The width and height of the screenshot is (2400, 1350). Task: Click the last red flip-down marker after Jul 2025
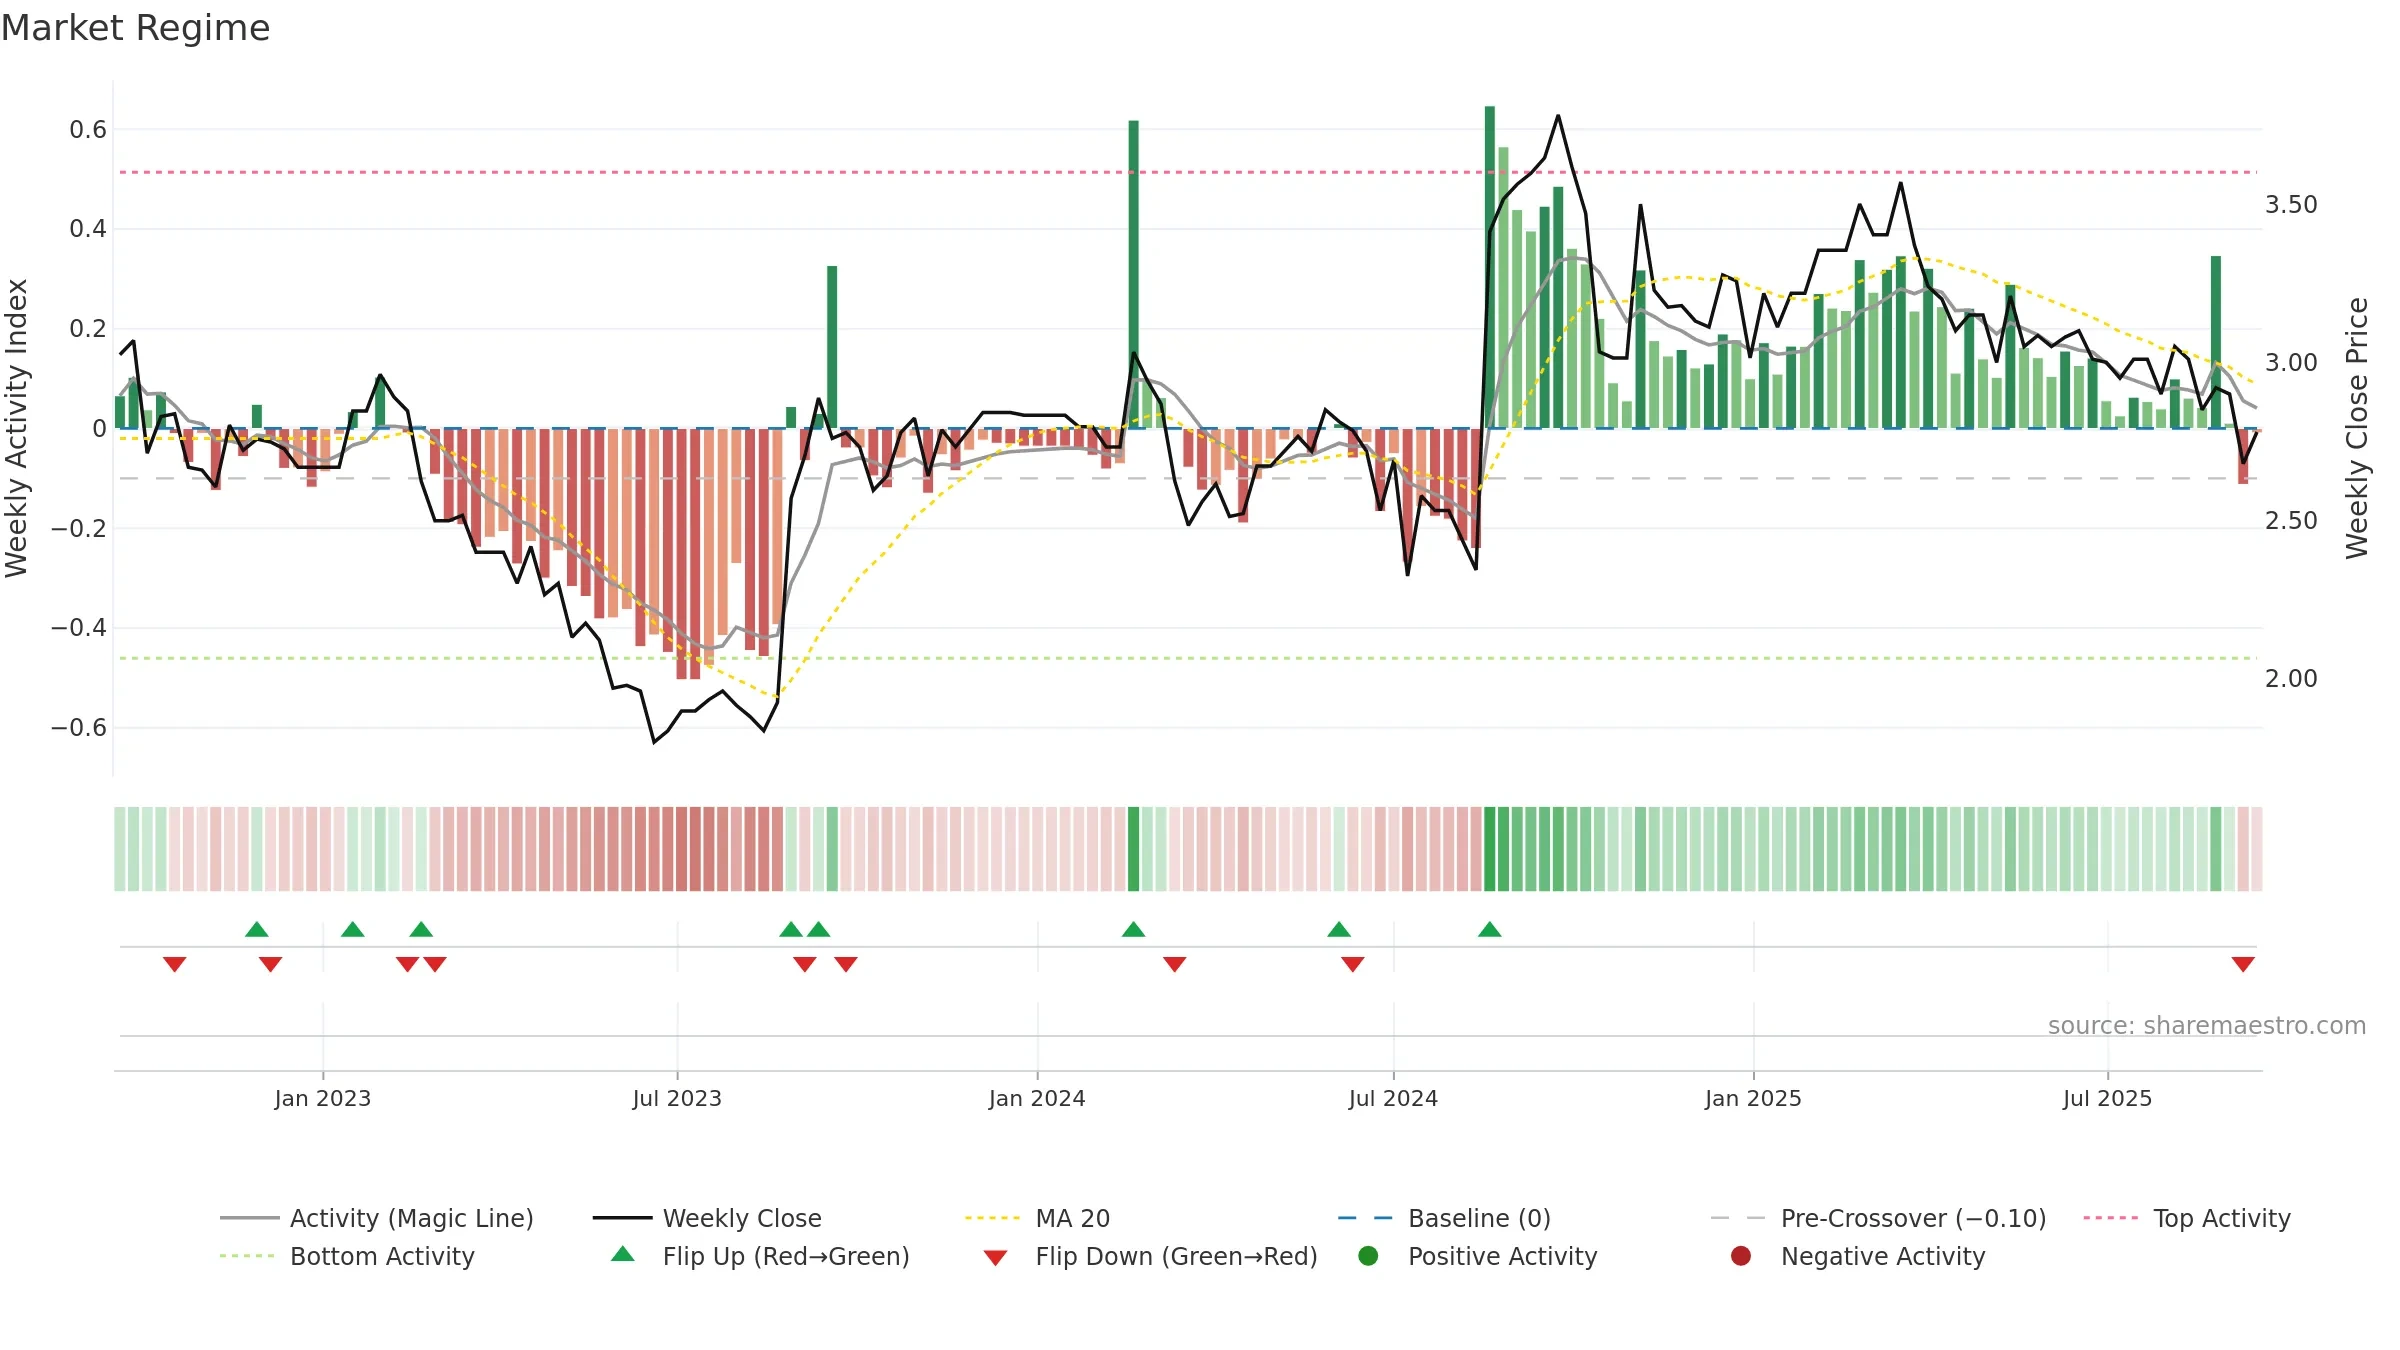tap(2243, 964)
